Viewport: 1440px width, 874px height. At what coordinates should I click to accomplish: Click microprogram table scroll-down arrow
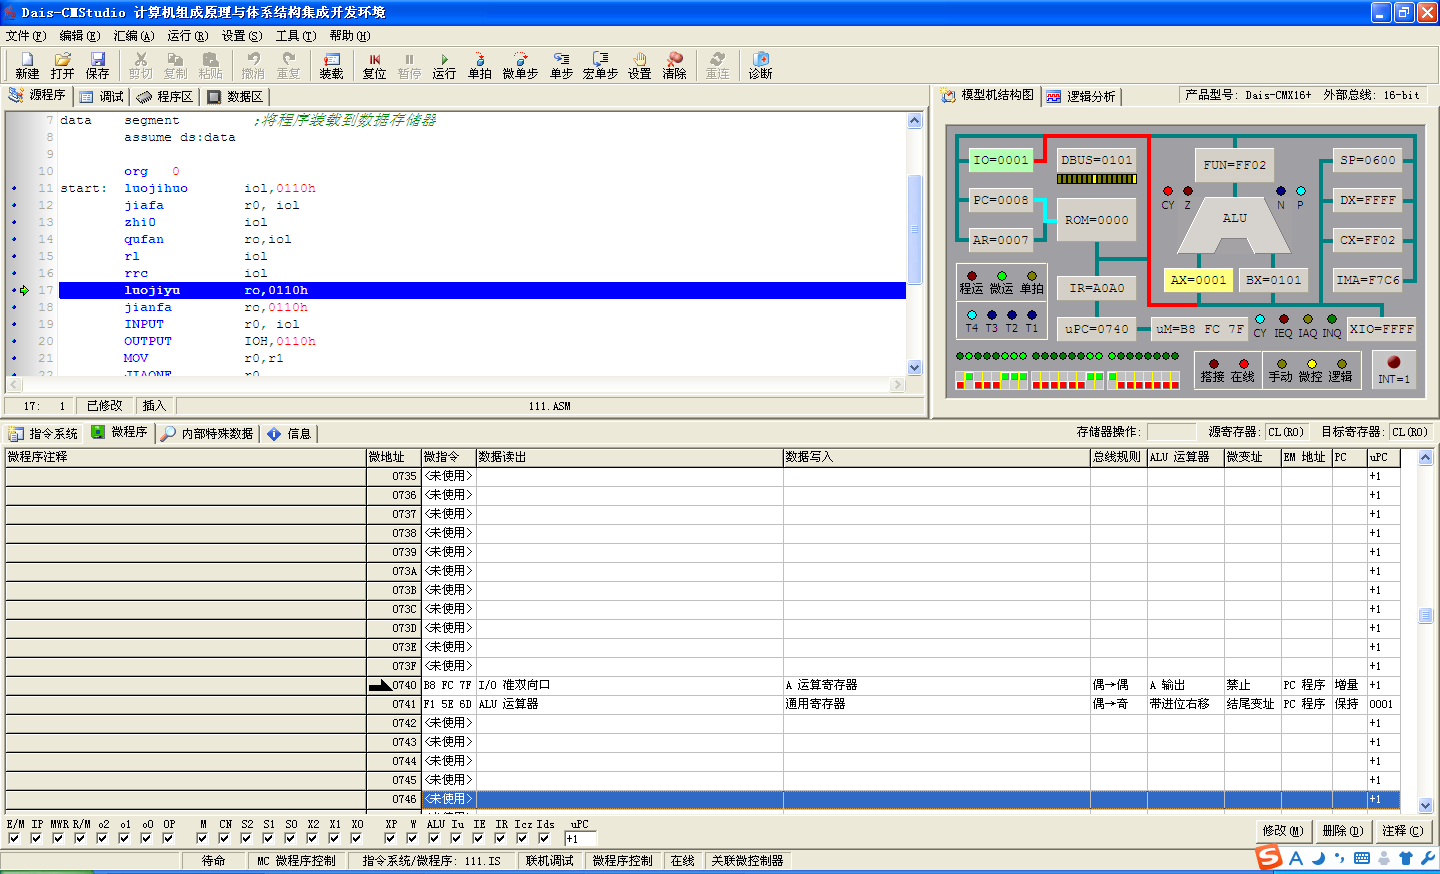[x=1426, y=805]
